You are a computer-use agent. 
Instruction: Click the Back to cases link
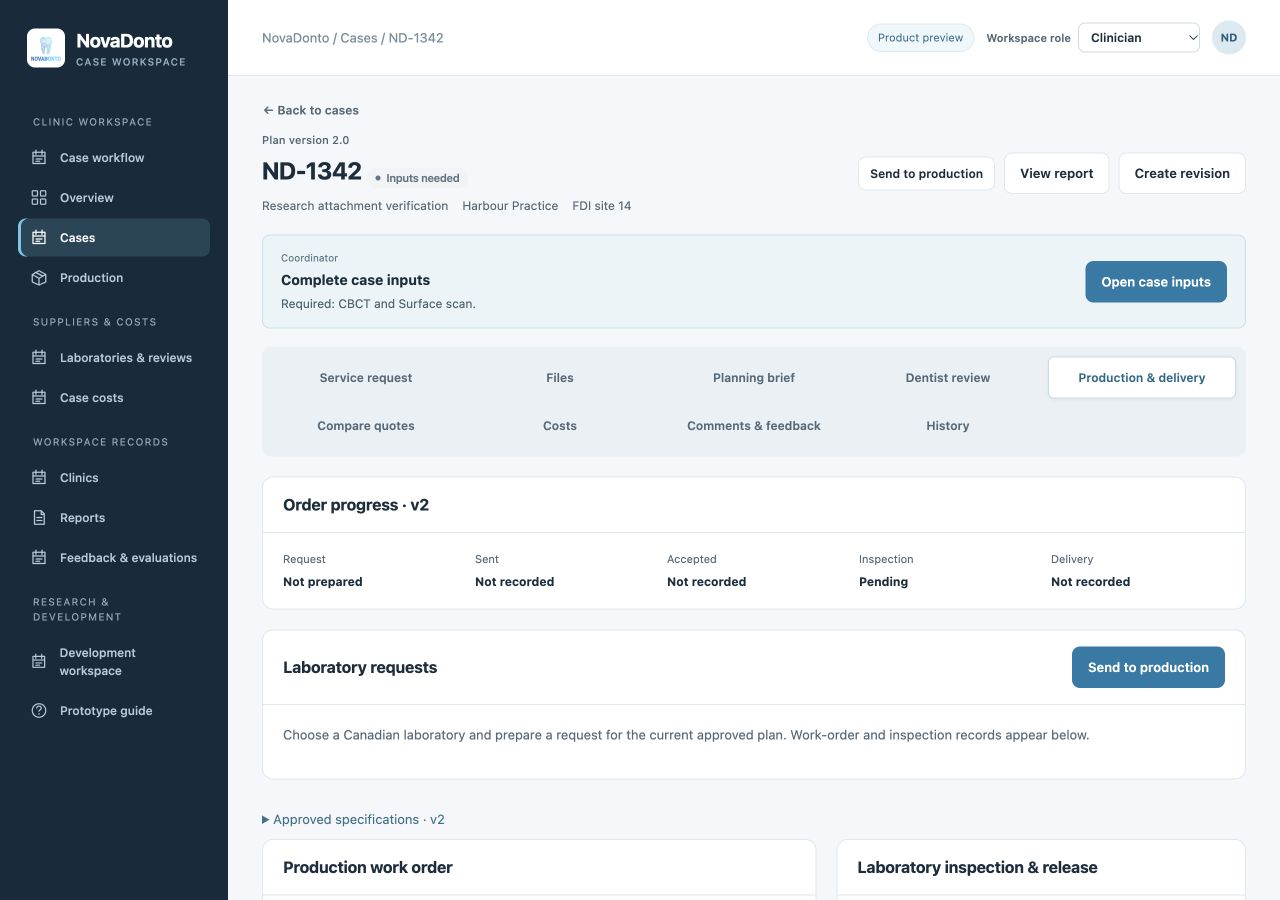click(x=310, y=110)
